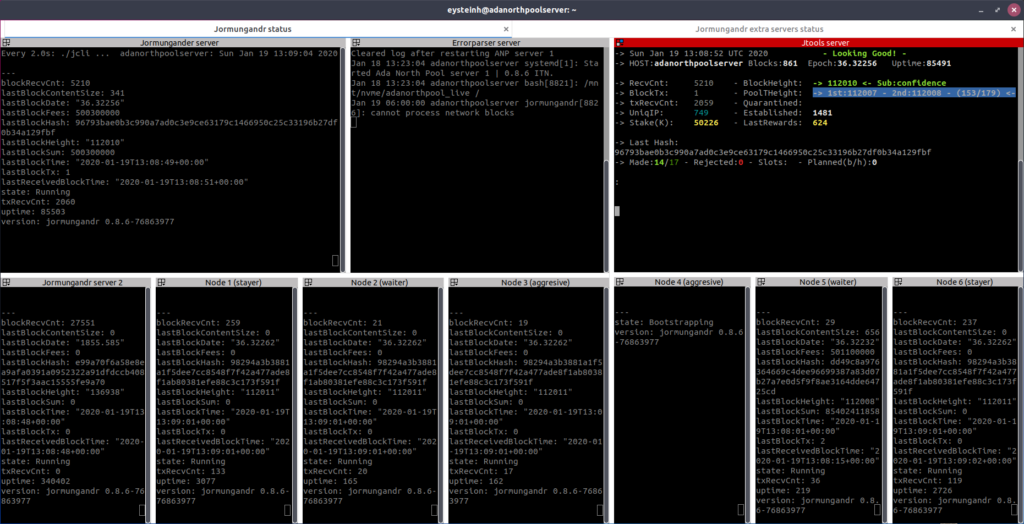Select the Jormungandr server 2 title bar
This screenshot has height=524, width=1024.
point(74,282)
